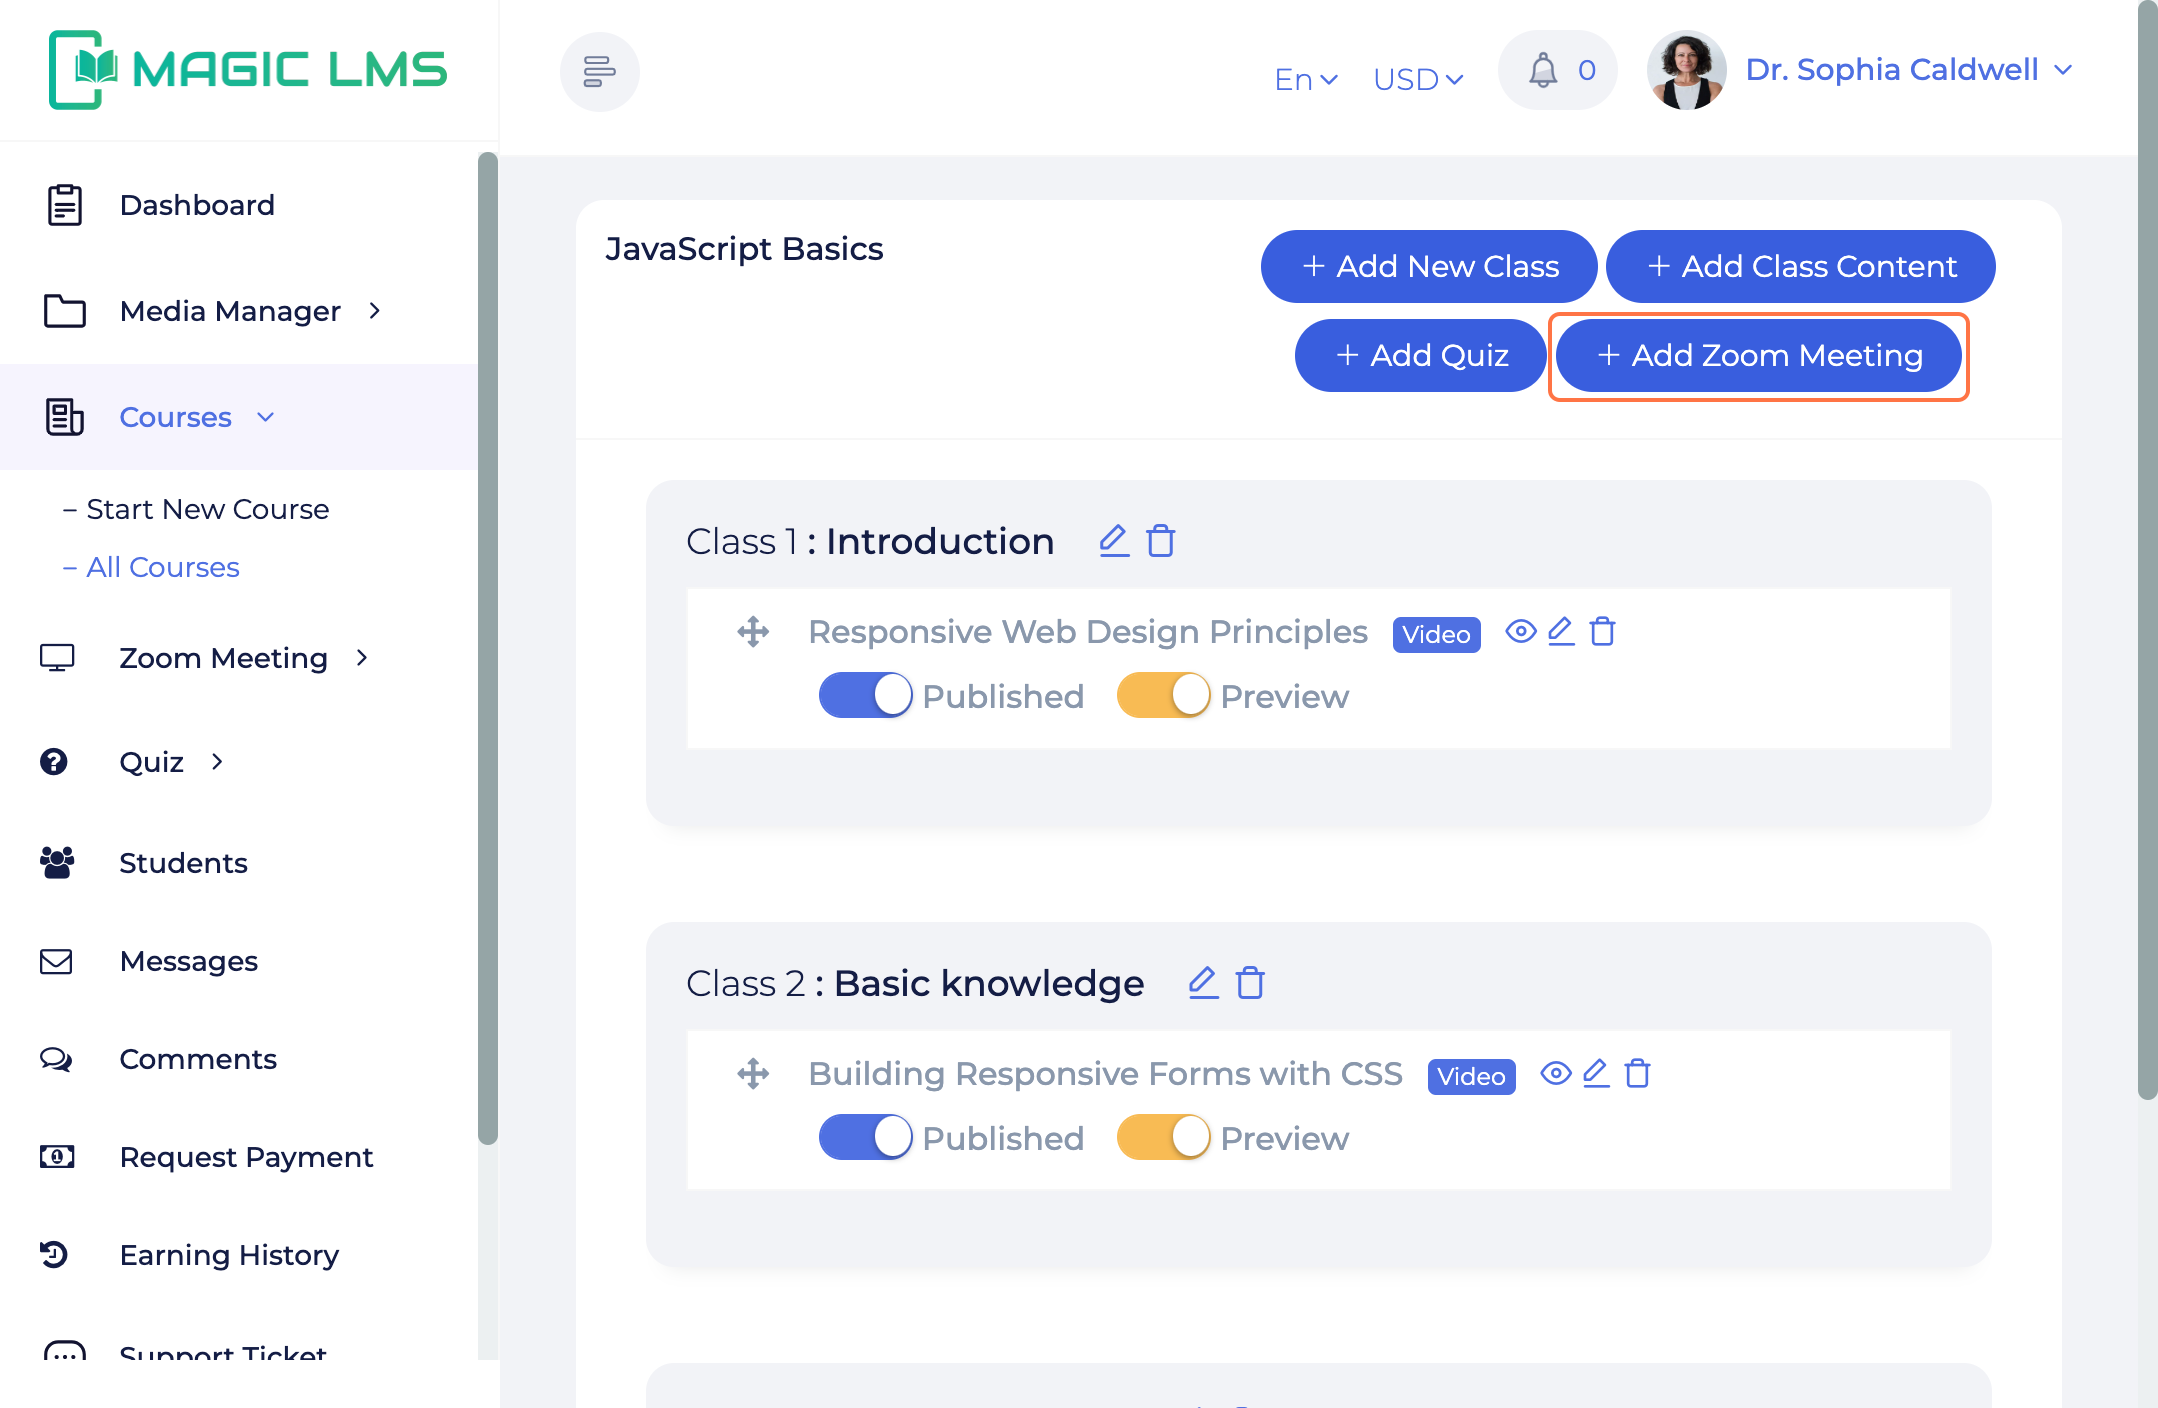2158x1408 pixels.
Task: Click the Comments speech bubble icon
Action: point(56,1059)
